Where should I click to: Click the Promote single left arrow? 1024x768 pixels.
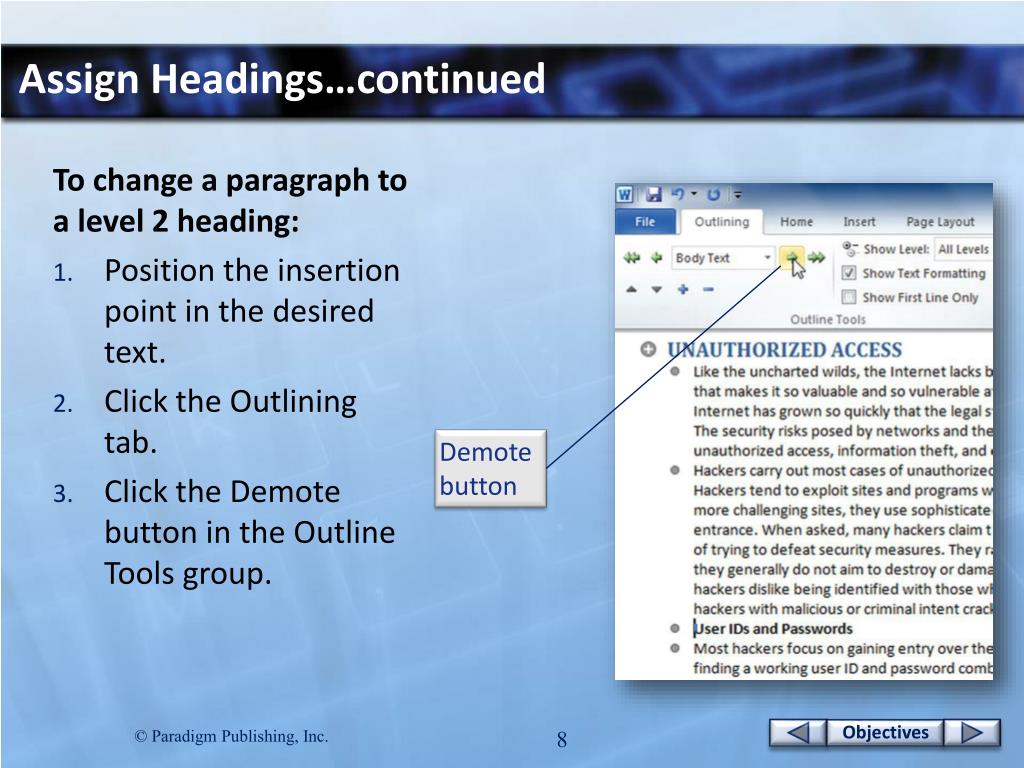pos(656,257)
